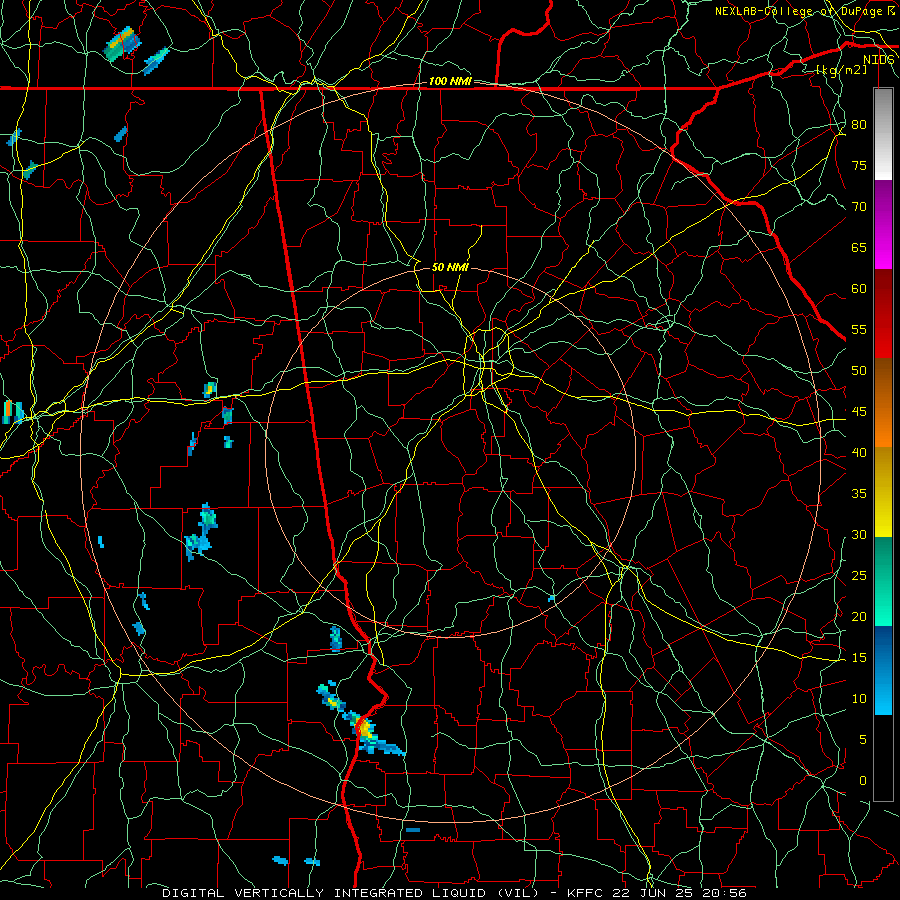Select the blue segment of the color scale

(x=883, y=670)
